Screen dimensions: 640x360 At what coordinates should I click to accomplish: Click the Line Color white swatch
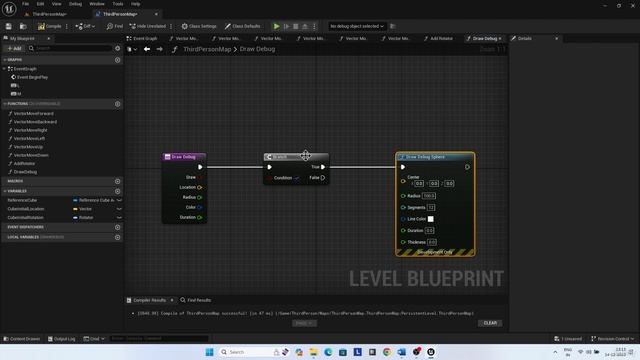click(x=431, y=219)
